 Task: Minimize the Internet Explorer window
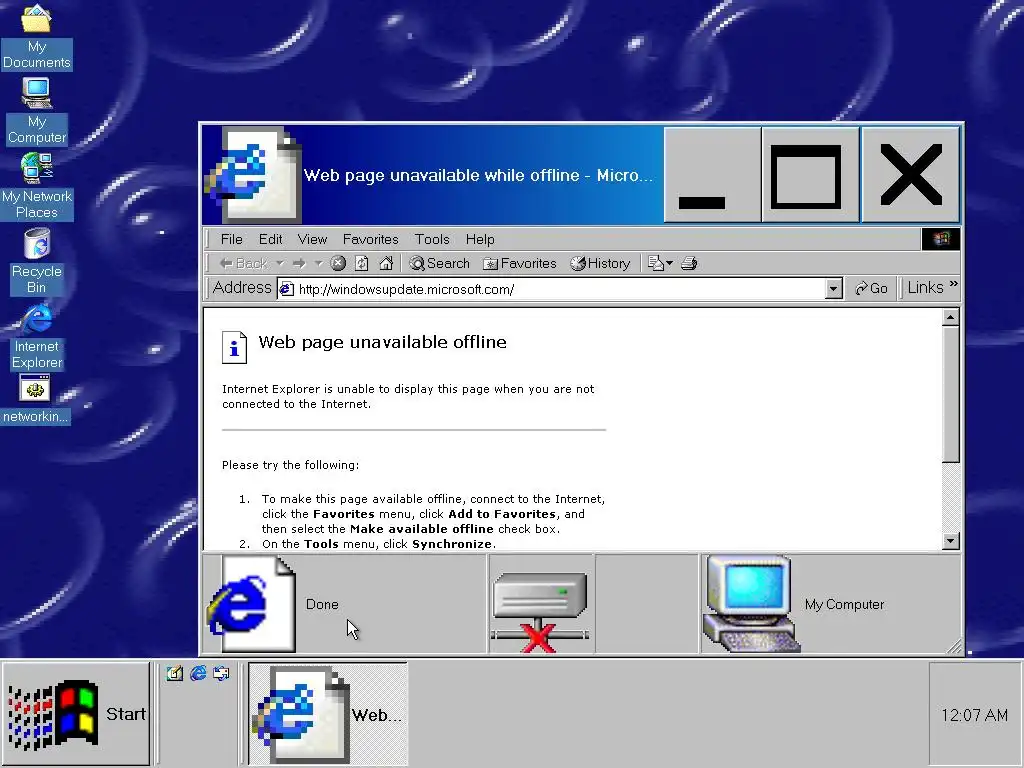point(712,175)
